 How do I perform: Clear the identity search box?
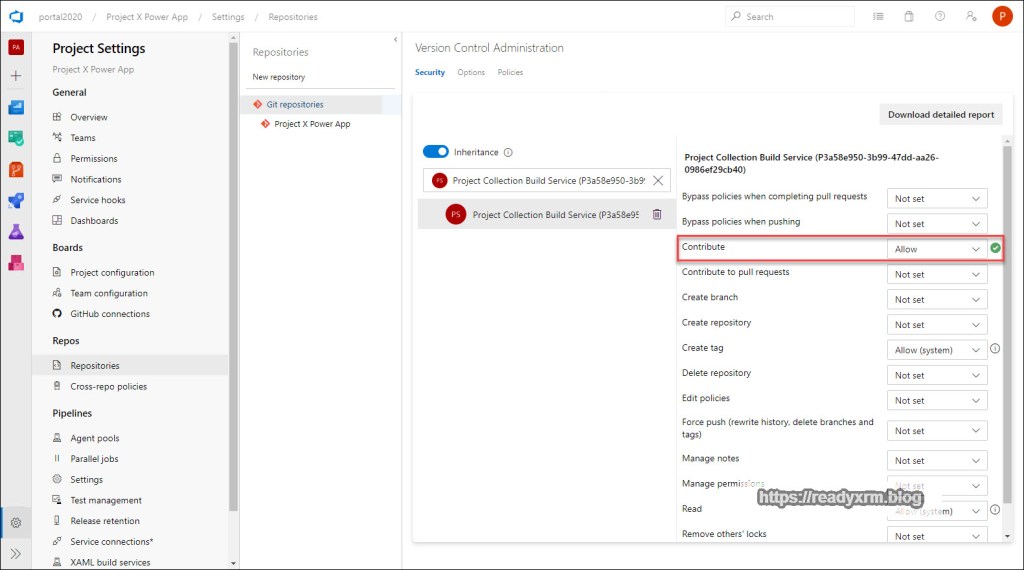pyautogui.click(x=657, y=181)
